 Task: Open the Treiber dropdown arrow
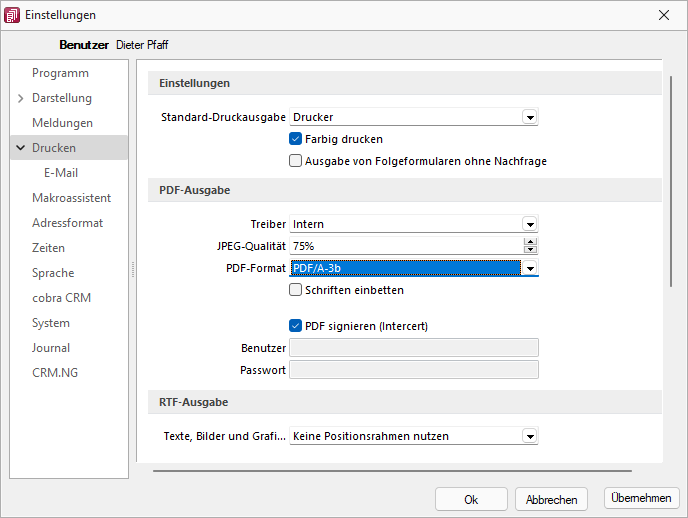click(x=530, y=224)
